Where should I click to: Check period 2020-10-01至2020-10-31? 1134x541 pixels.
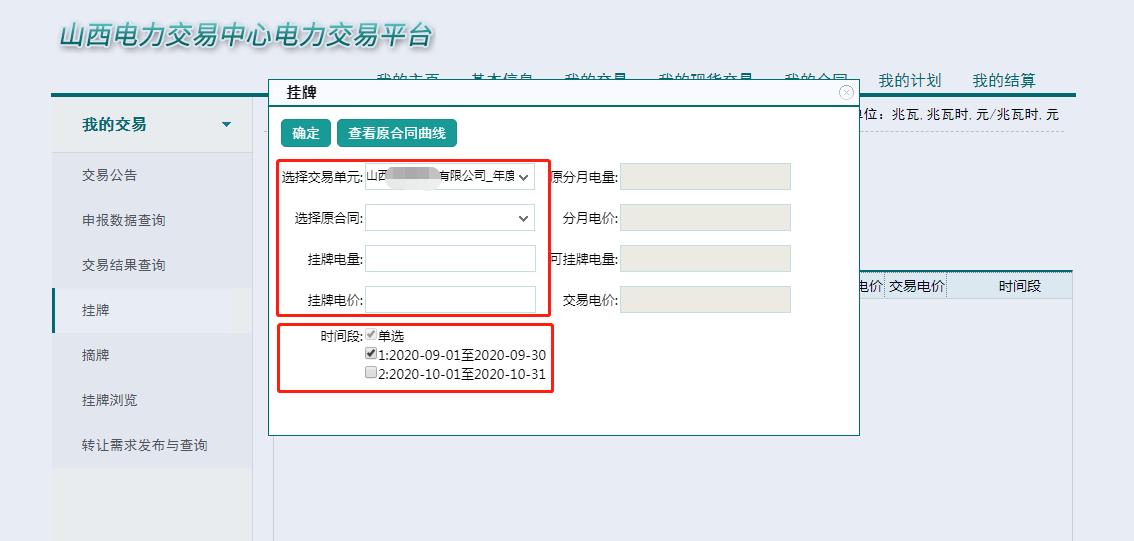(372, 372)
